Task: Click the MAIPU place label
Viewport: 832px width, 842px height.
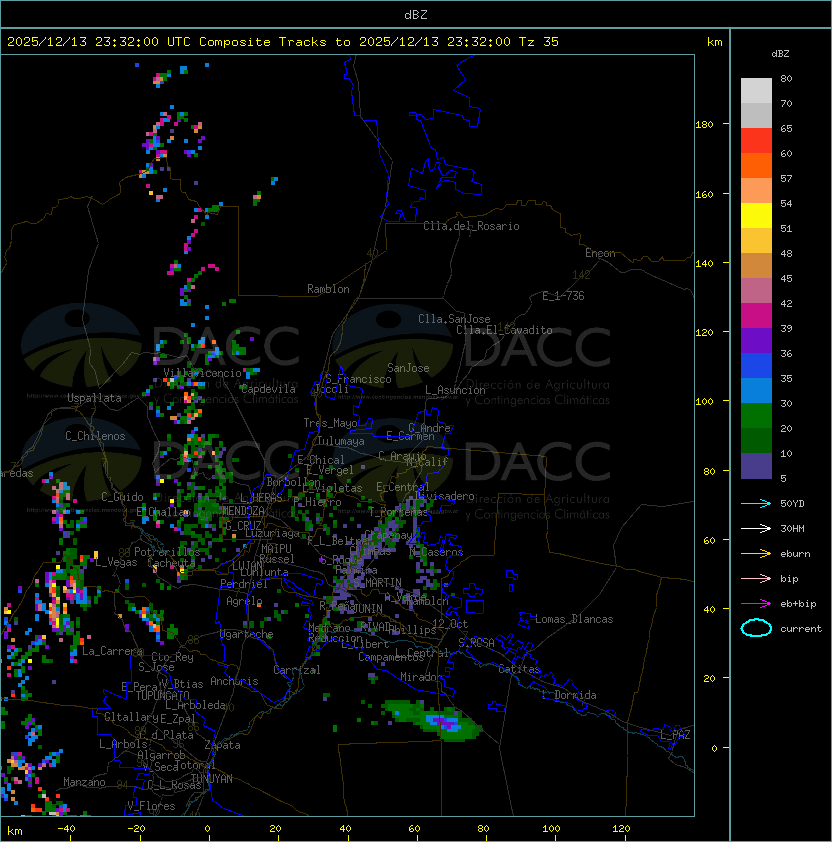Action: point(276,549)
